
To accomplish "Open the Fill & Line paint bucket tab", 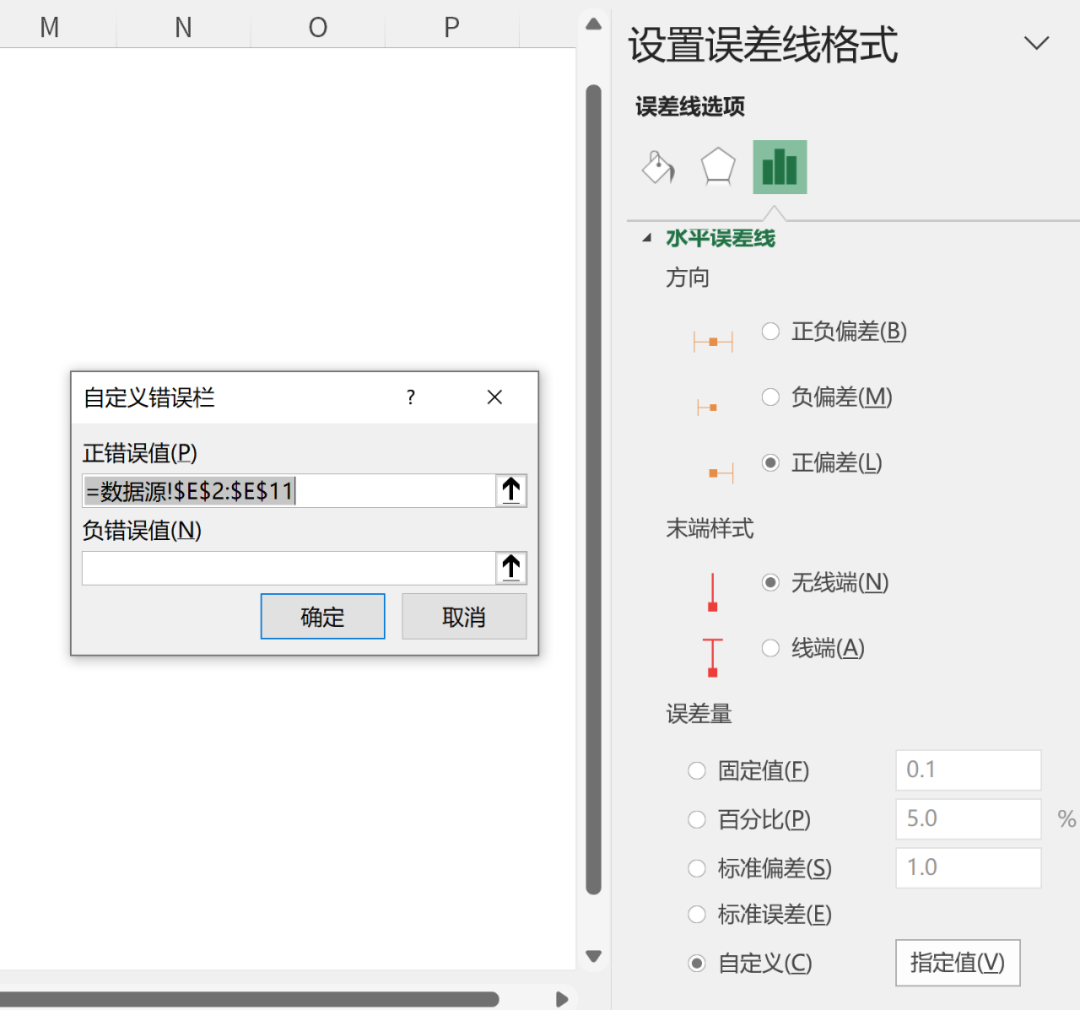I will [658, 167].
